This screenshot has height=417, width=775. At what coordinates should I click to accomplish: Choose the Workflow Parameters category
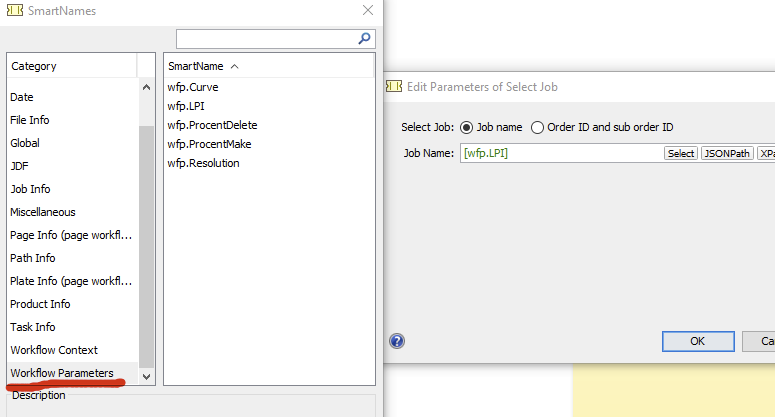pyautogui.click(x=62, y=373)
